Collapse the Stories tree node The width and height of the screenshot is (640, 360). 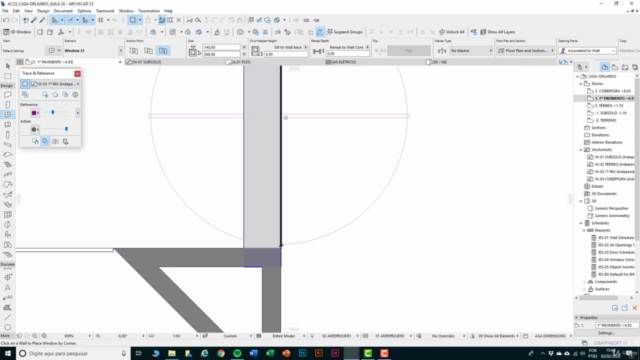point(581,84)
